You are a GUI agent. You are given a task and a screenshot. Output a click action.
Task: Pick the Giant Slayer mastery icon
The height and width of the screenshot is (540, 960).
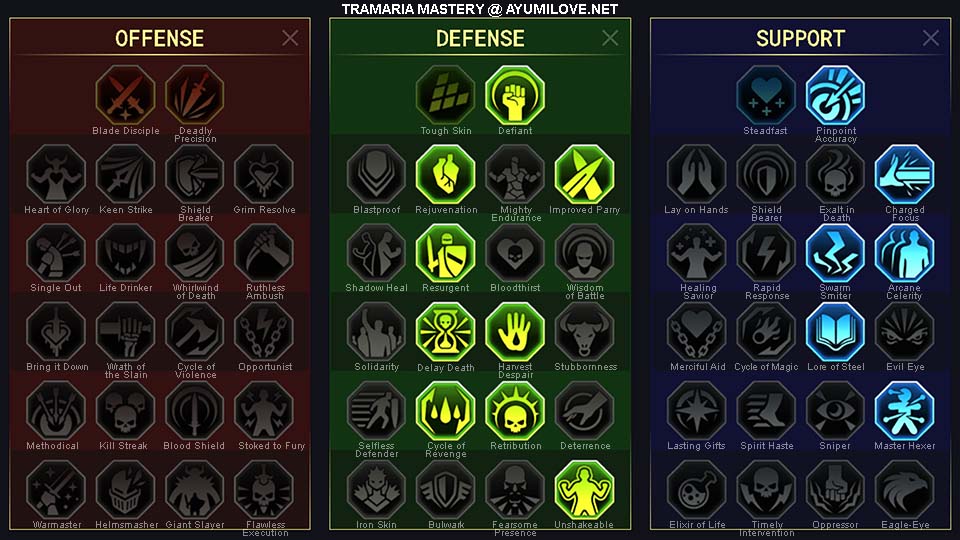pyautogui.click(x=195, y=490)
